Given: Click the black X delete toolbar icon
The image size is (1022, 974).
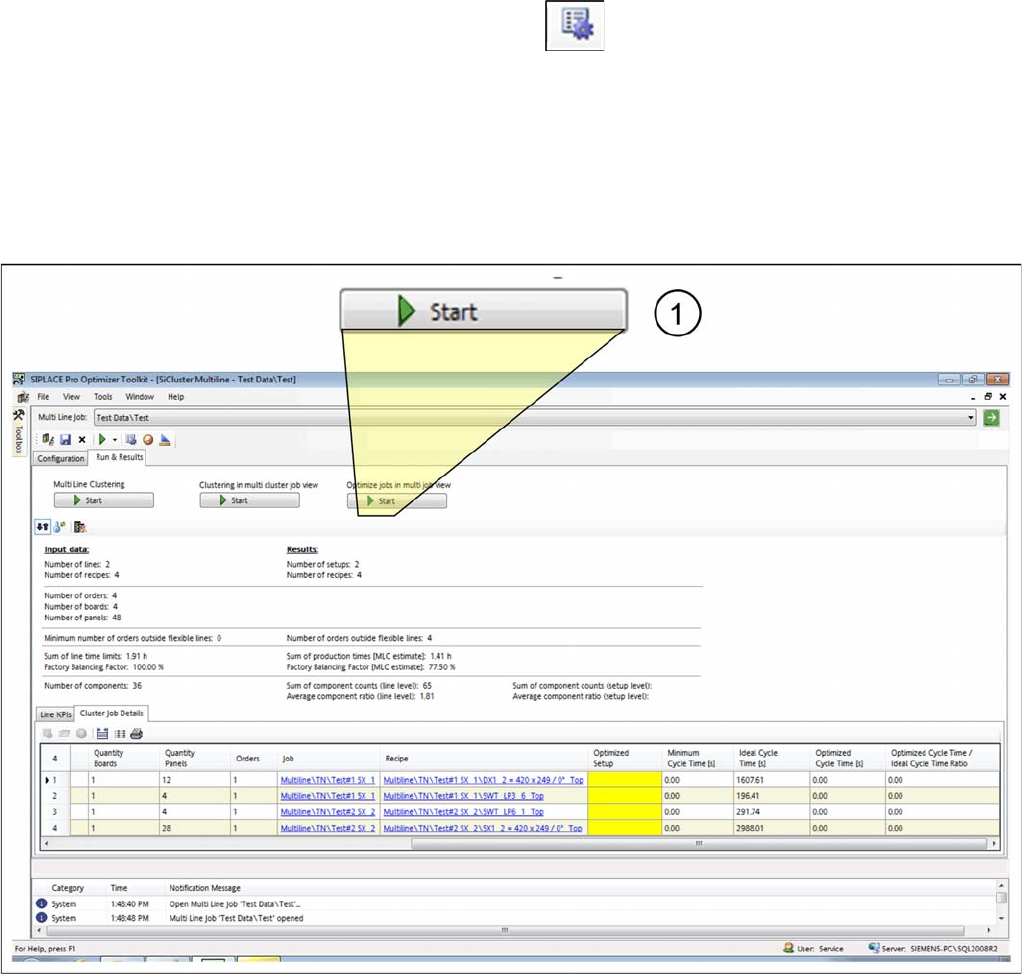Looking at the screenshot, I should coord(82,439).
